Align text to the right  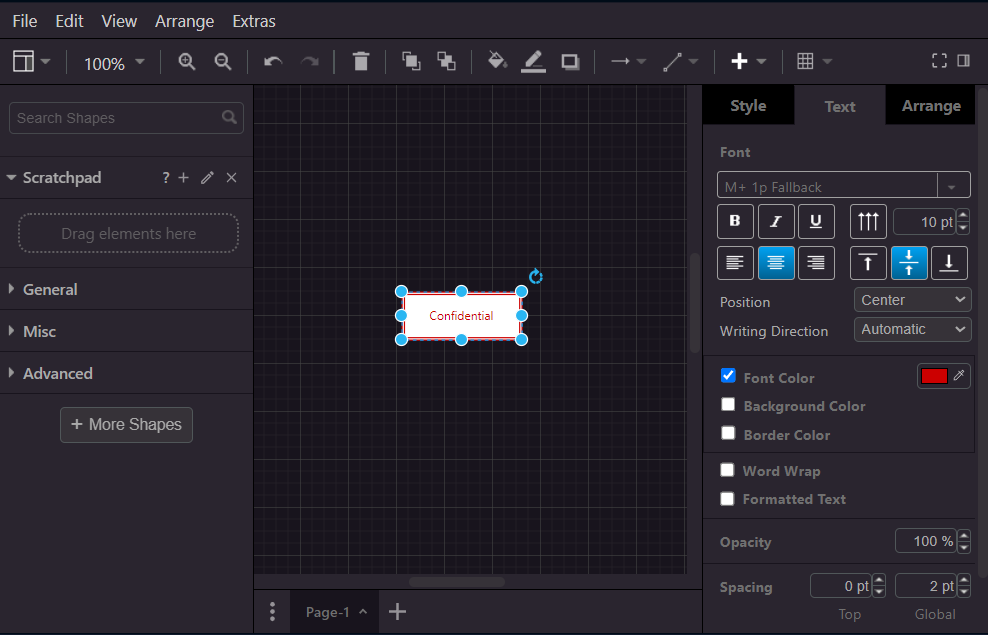click(x=816, y=263)
